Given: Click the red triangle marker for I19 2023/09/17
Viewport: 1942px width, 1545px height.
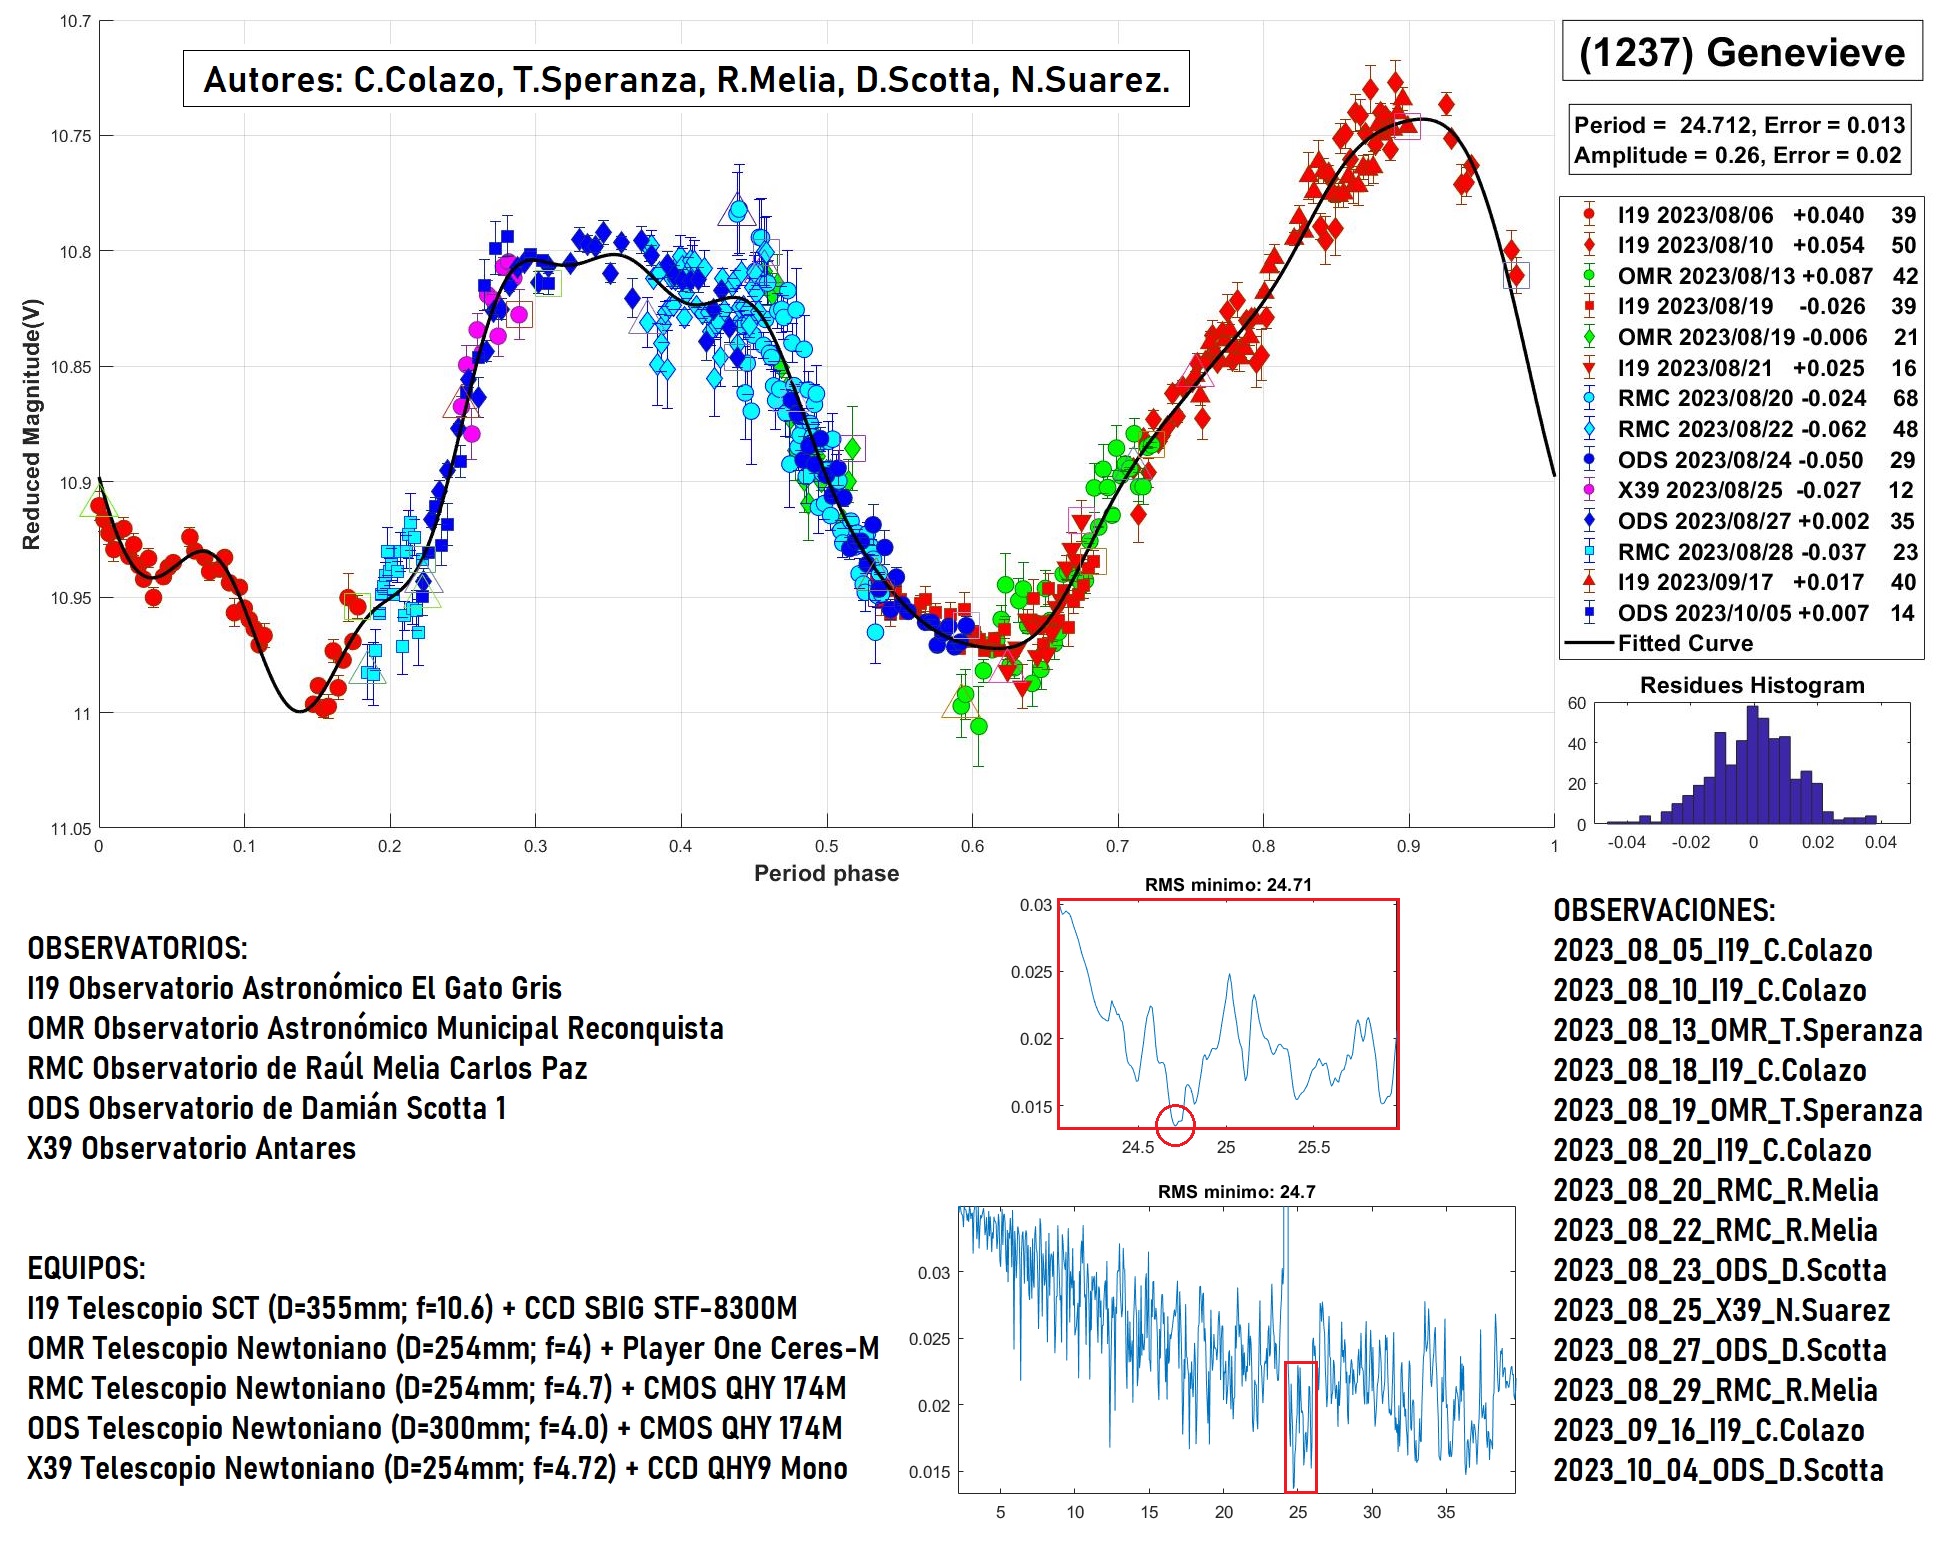Looking at the screenshot, I should [x=1589, y=581].
